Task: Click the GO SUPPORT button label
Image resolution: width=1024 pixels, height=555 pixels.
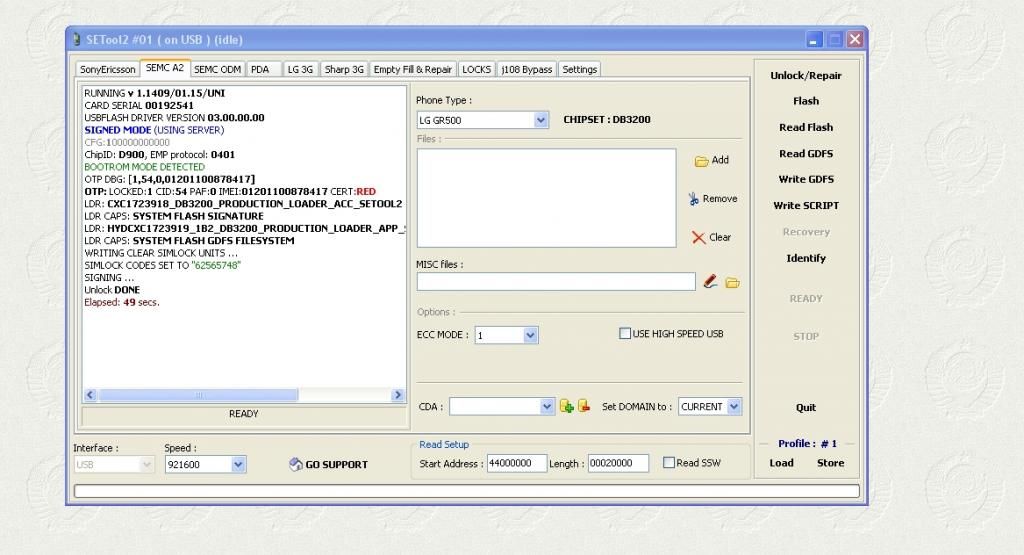Action: click(x=336, y=465)
